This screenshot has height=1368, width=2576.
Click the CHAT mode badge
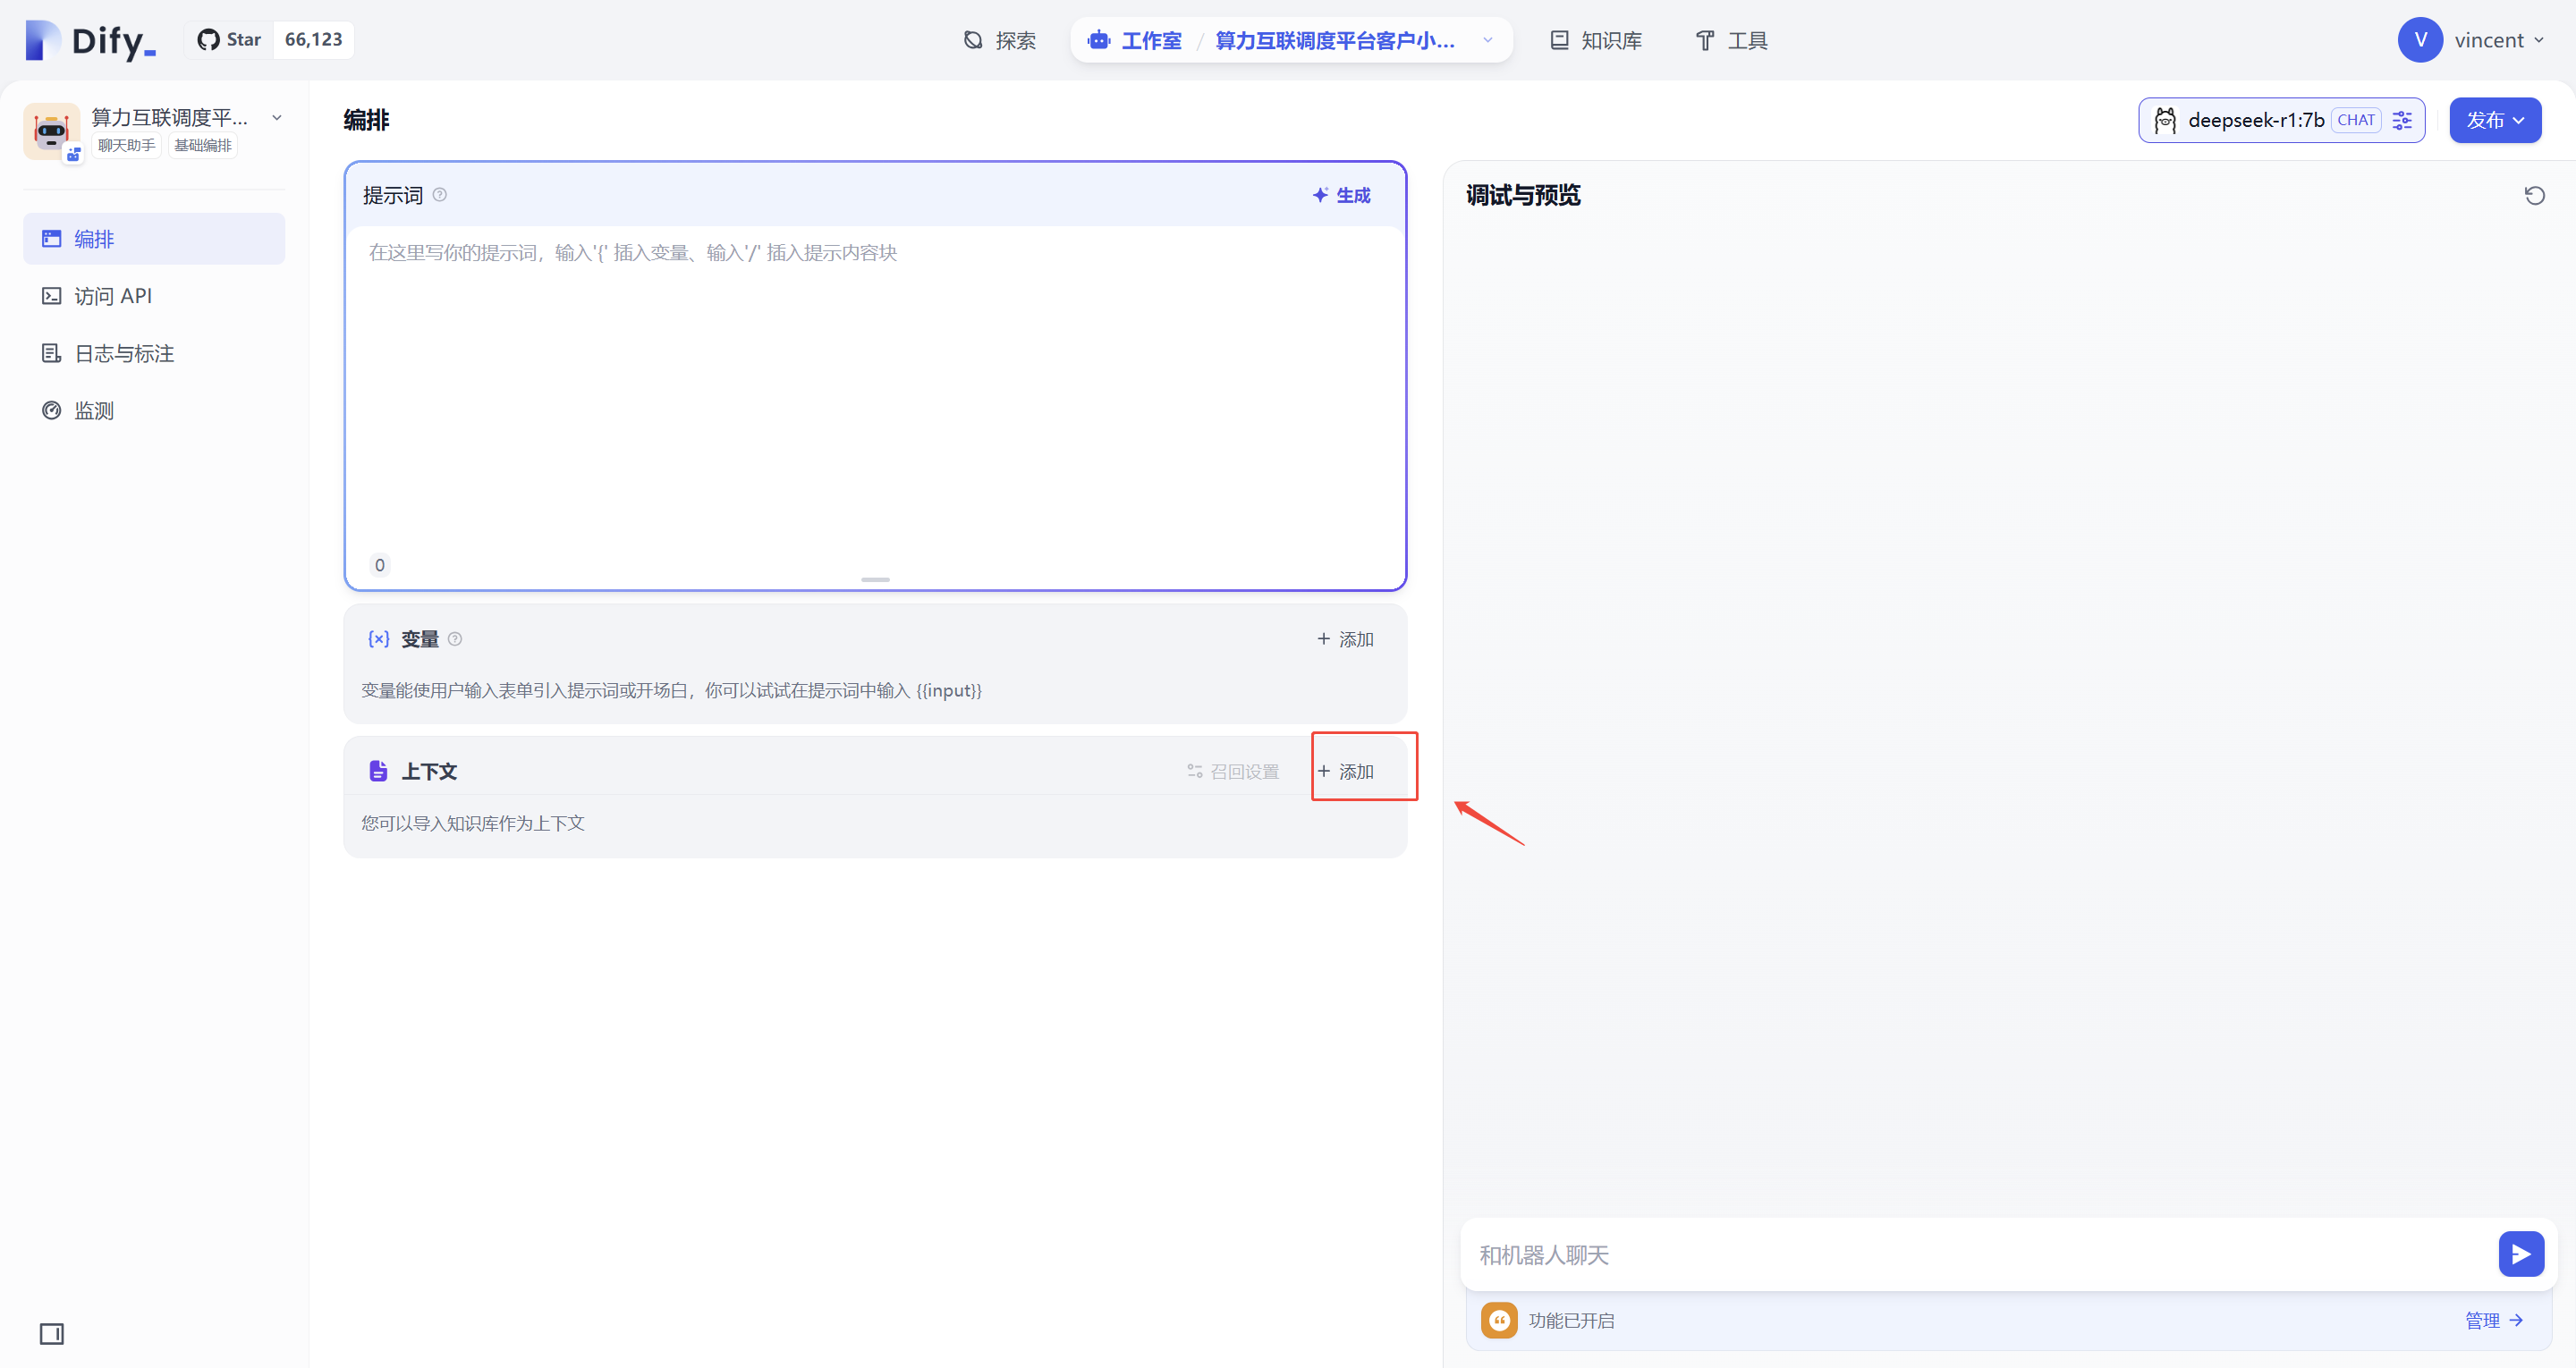[x=2356, y=120]
